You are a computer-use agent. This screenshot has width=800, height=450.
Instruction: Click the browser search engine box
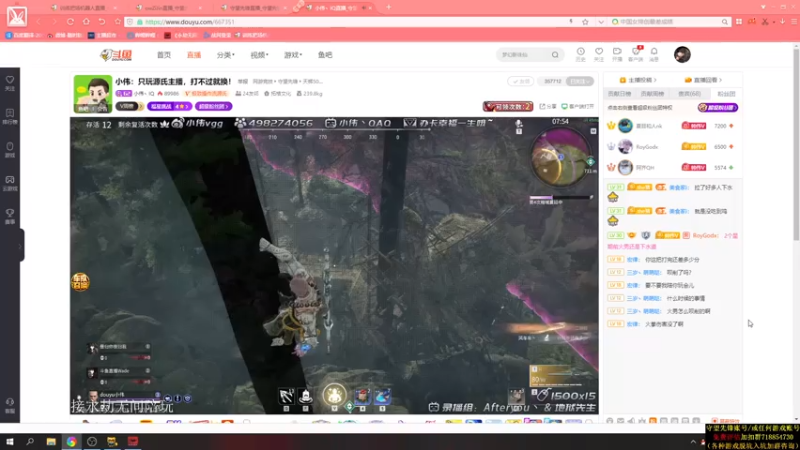pyautogui.click(x=669, y=22)
